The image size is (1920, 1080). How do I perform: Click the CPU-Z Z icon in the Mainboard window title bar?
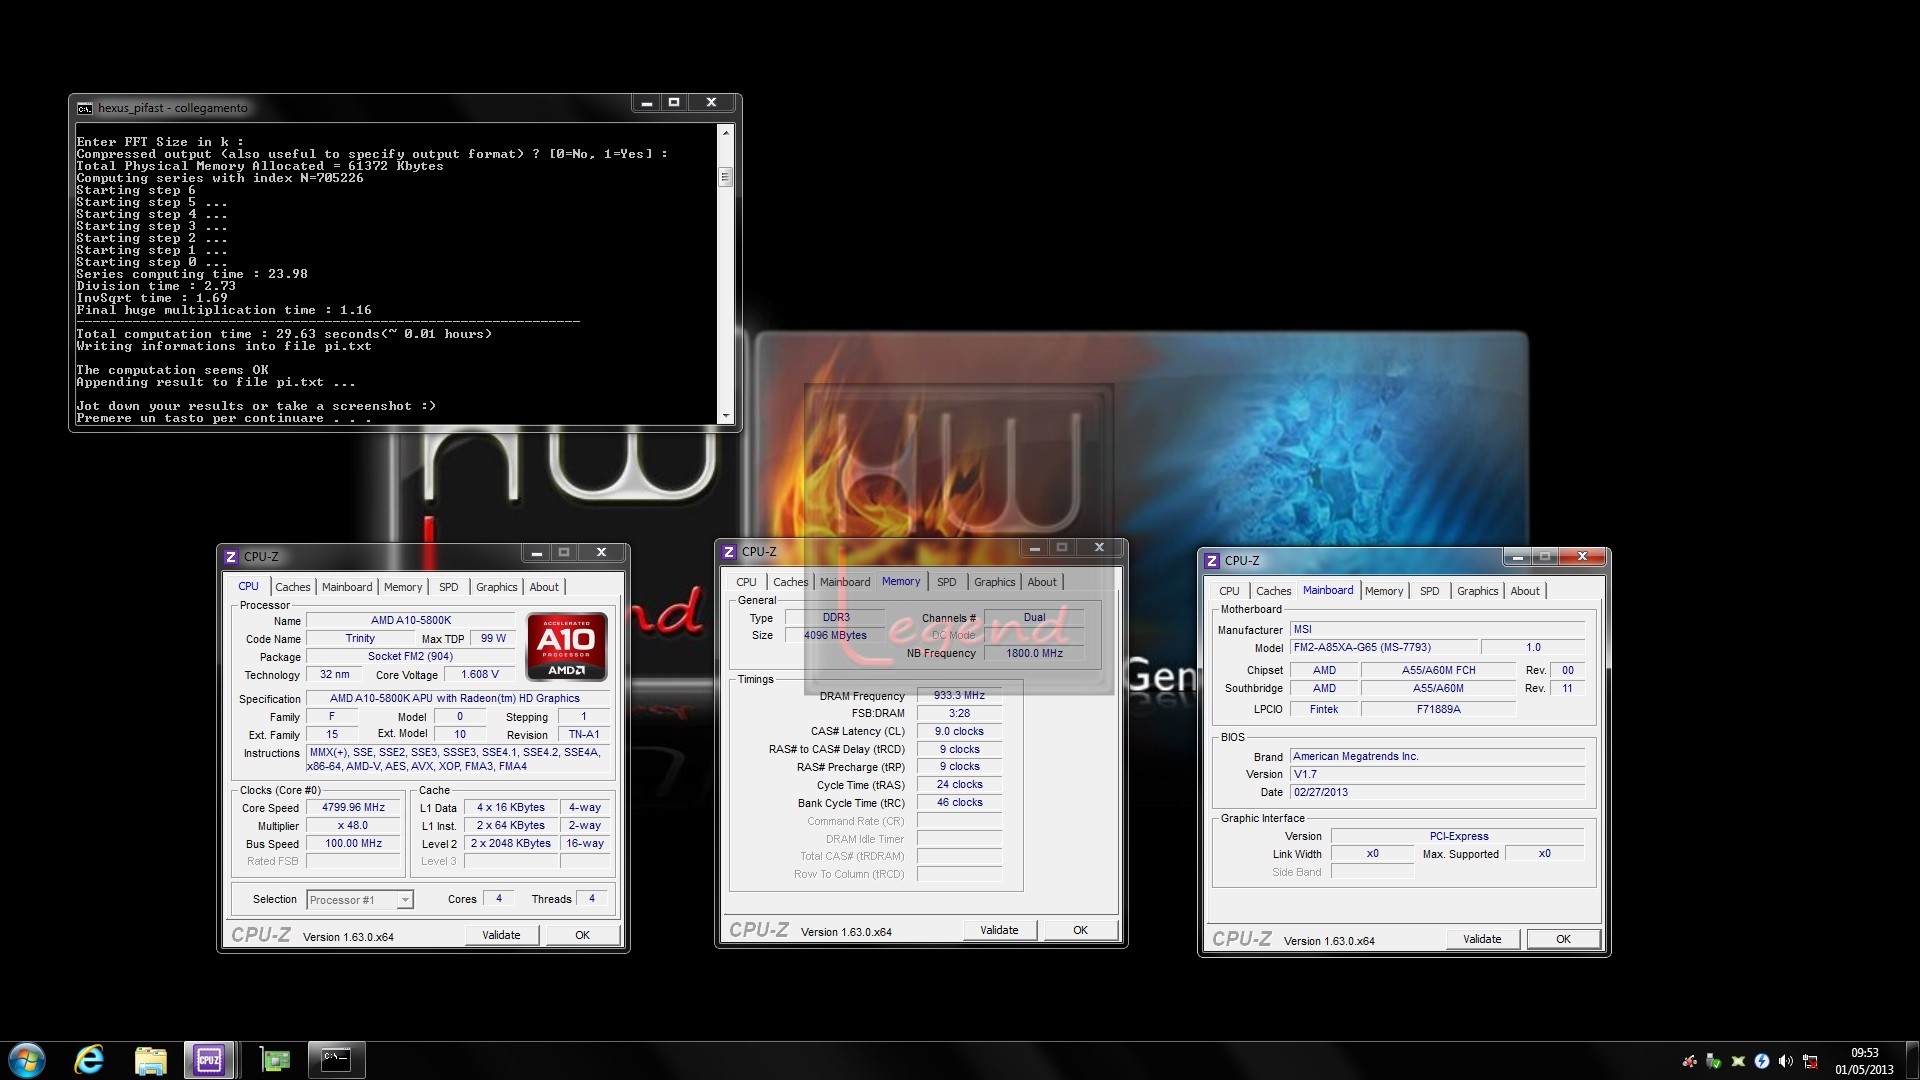pyautogui.click(x=1212, y=561)
